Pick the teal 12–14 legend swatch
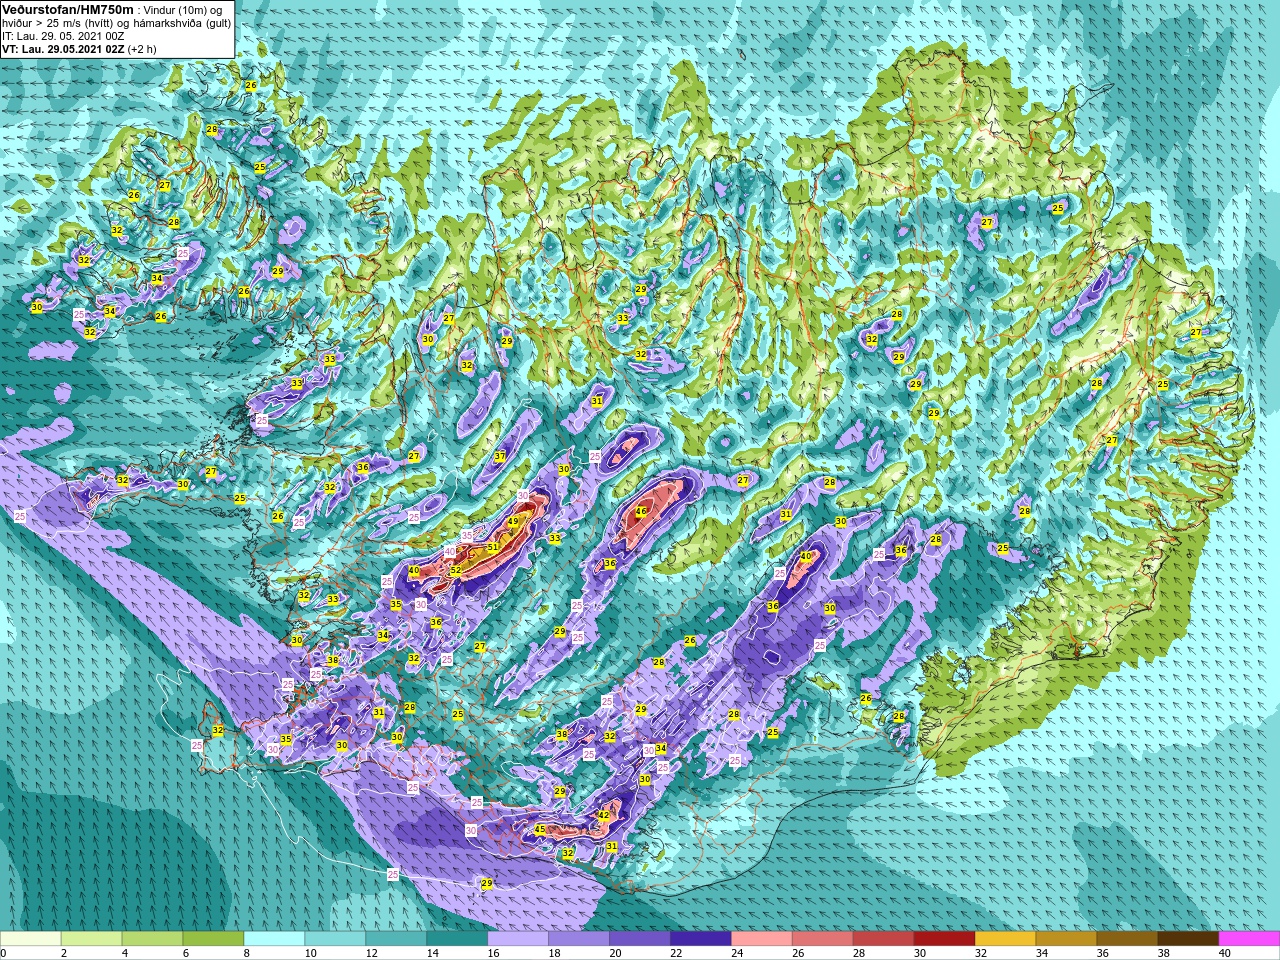Image resolution: width=1280 pixels, height=960 pixels. click(397, 939)
